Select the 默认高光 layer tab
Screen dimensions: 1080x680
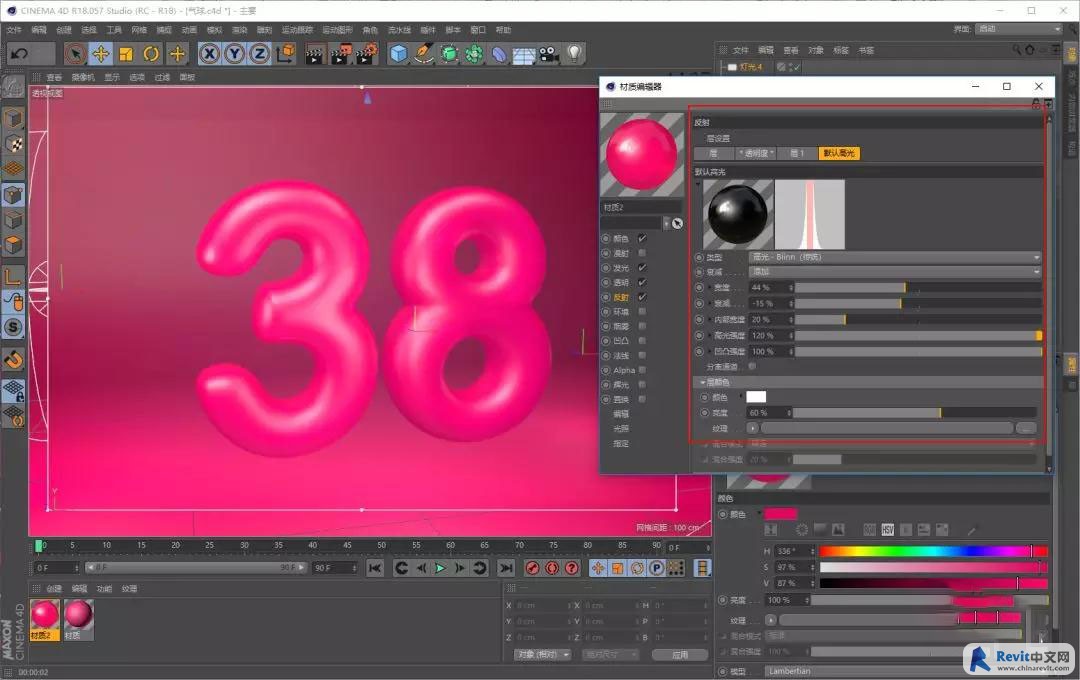tap(839, 153)
